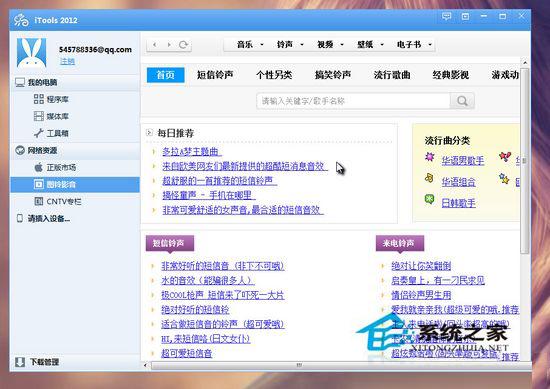Open HI,来短信咯 (日文女仆) link

coord(206,339)
